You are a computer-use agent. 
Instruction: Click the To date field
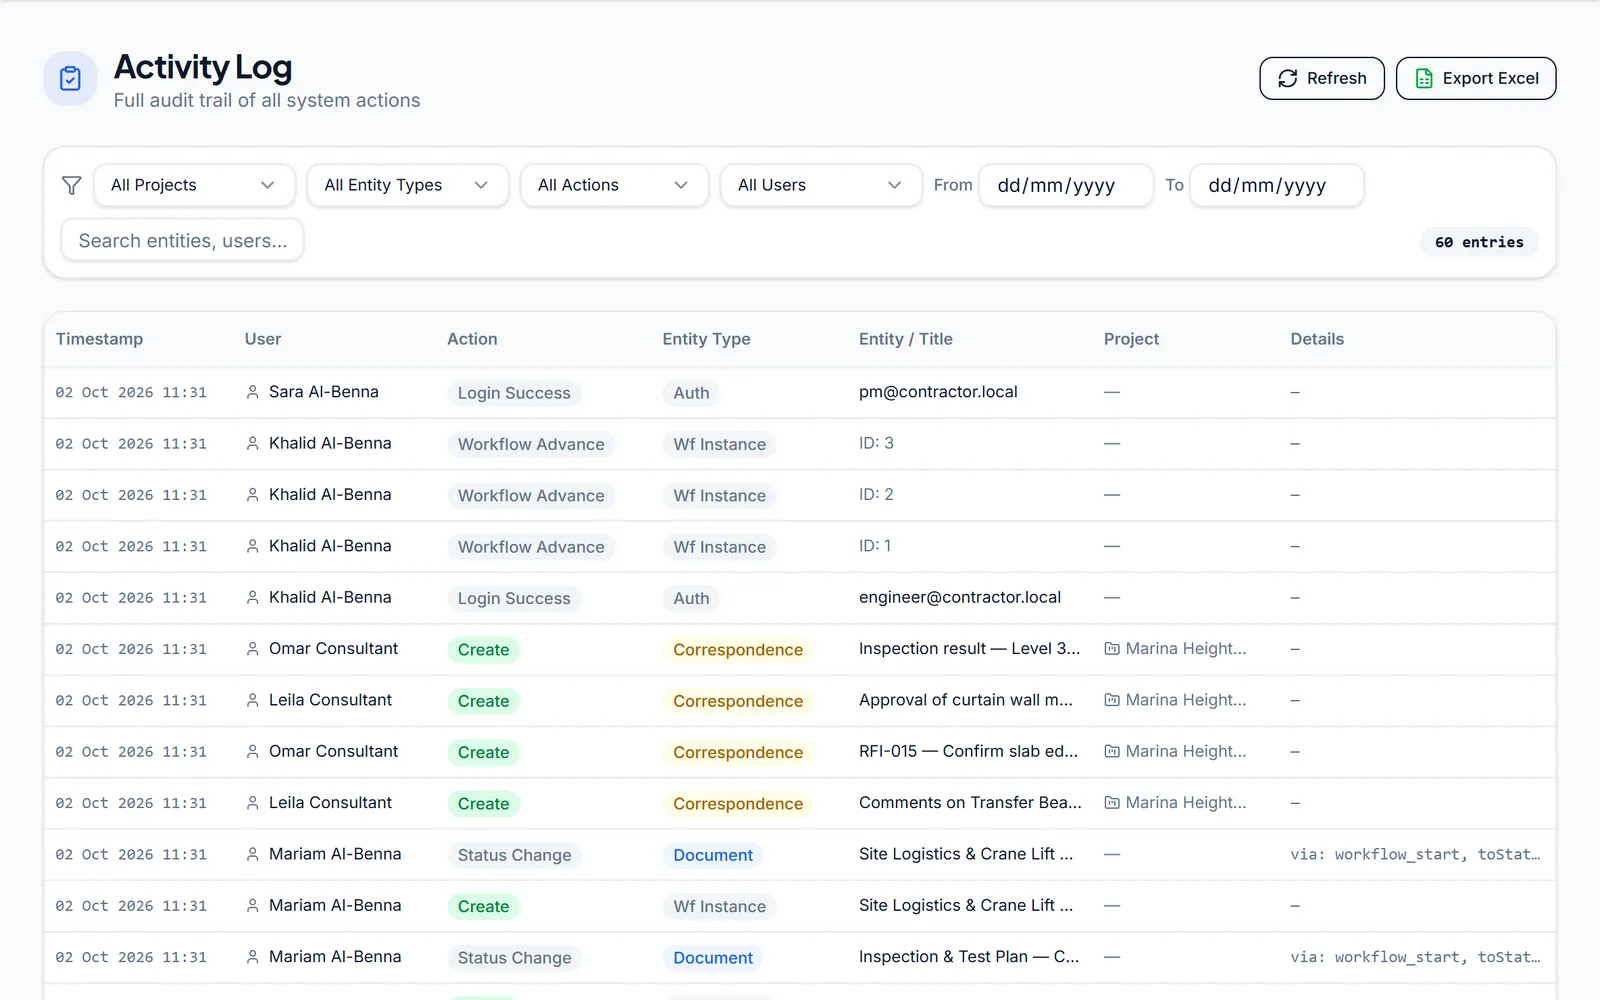point(1277,185)
